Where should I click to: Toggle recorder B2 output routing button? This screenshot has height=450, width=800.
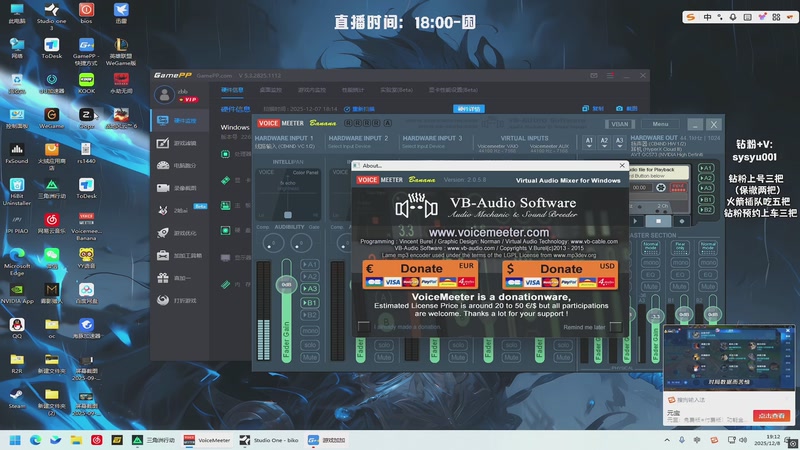point(706,210)
